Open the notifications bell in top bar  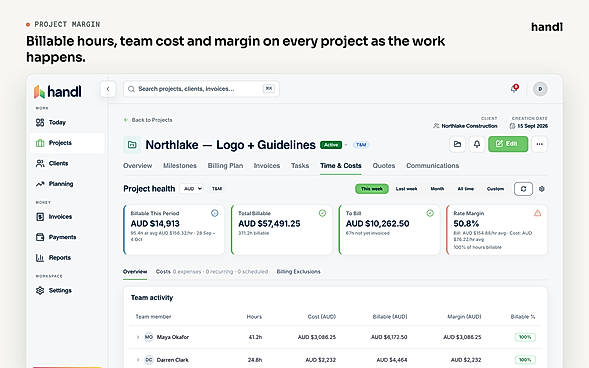514,89
